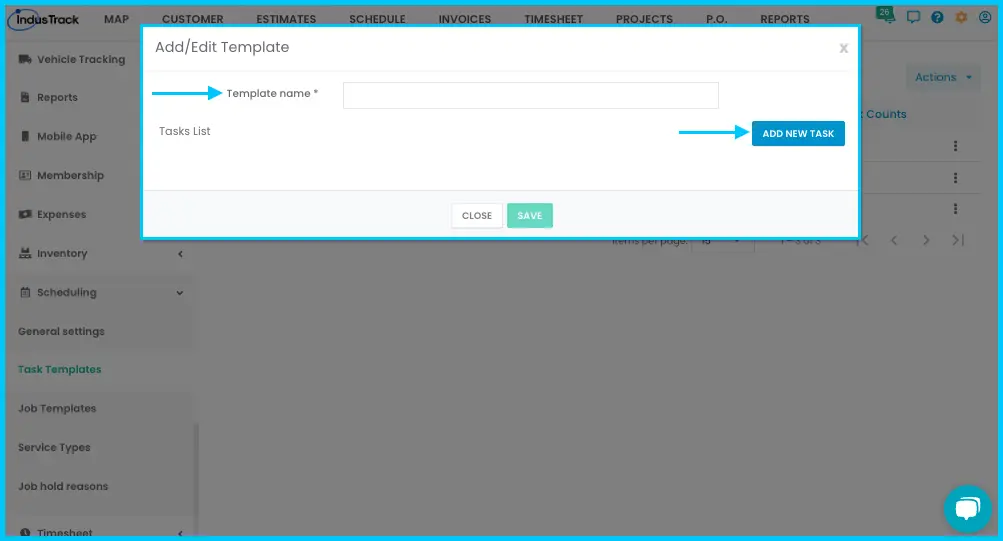This screenshot has height=541, width=1003.
Task: Select Task Templates in sidebar
Action: (x=59, y=370)
